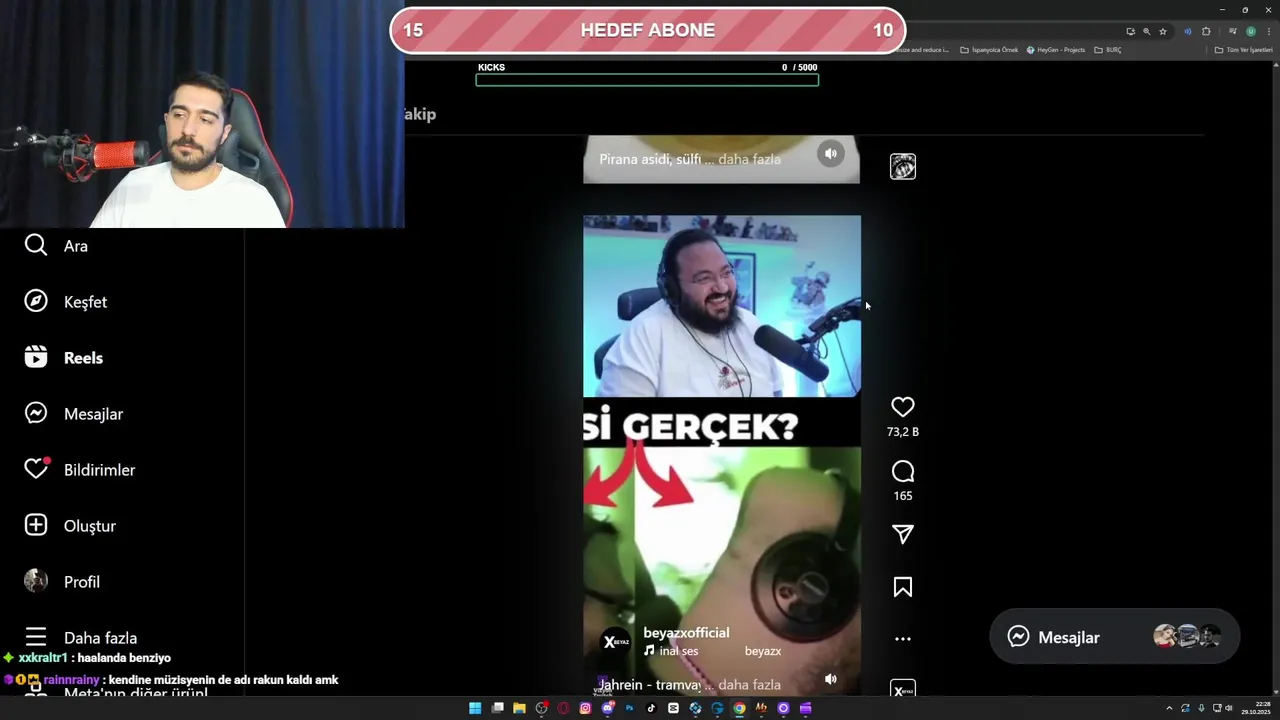Like the reel with the heart icon
This screenshot has width=1280, height=720.
[903, 407]
